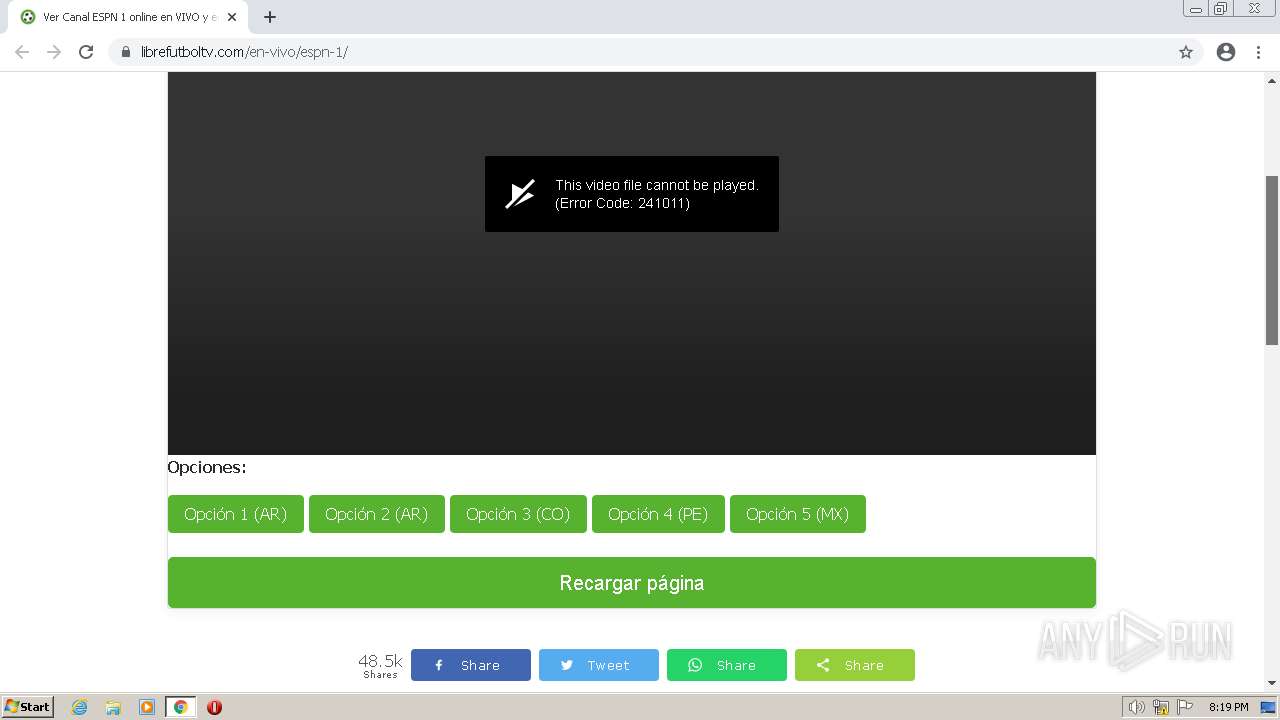Click the address bar URL field
Viewport: 1280px width, 720px height.
655,52
